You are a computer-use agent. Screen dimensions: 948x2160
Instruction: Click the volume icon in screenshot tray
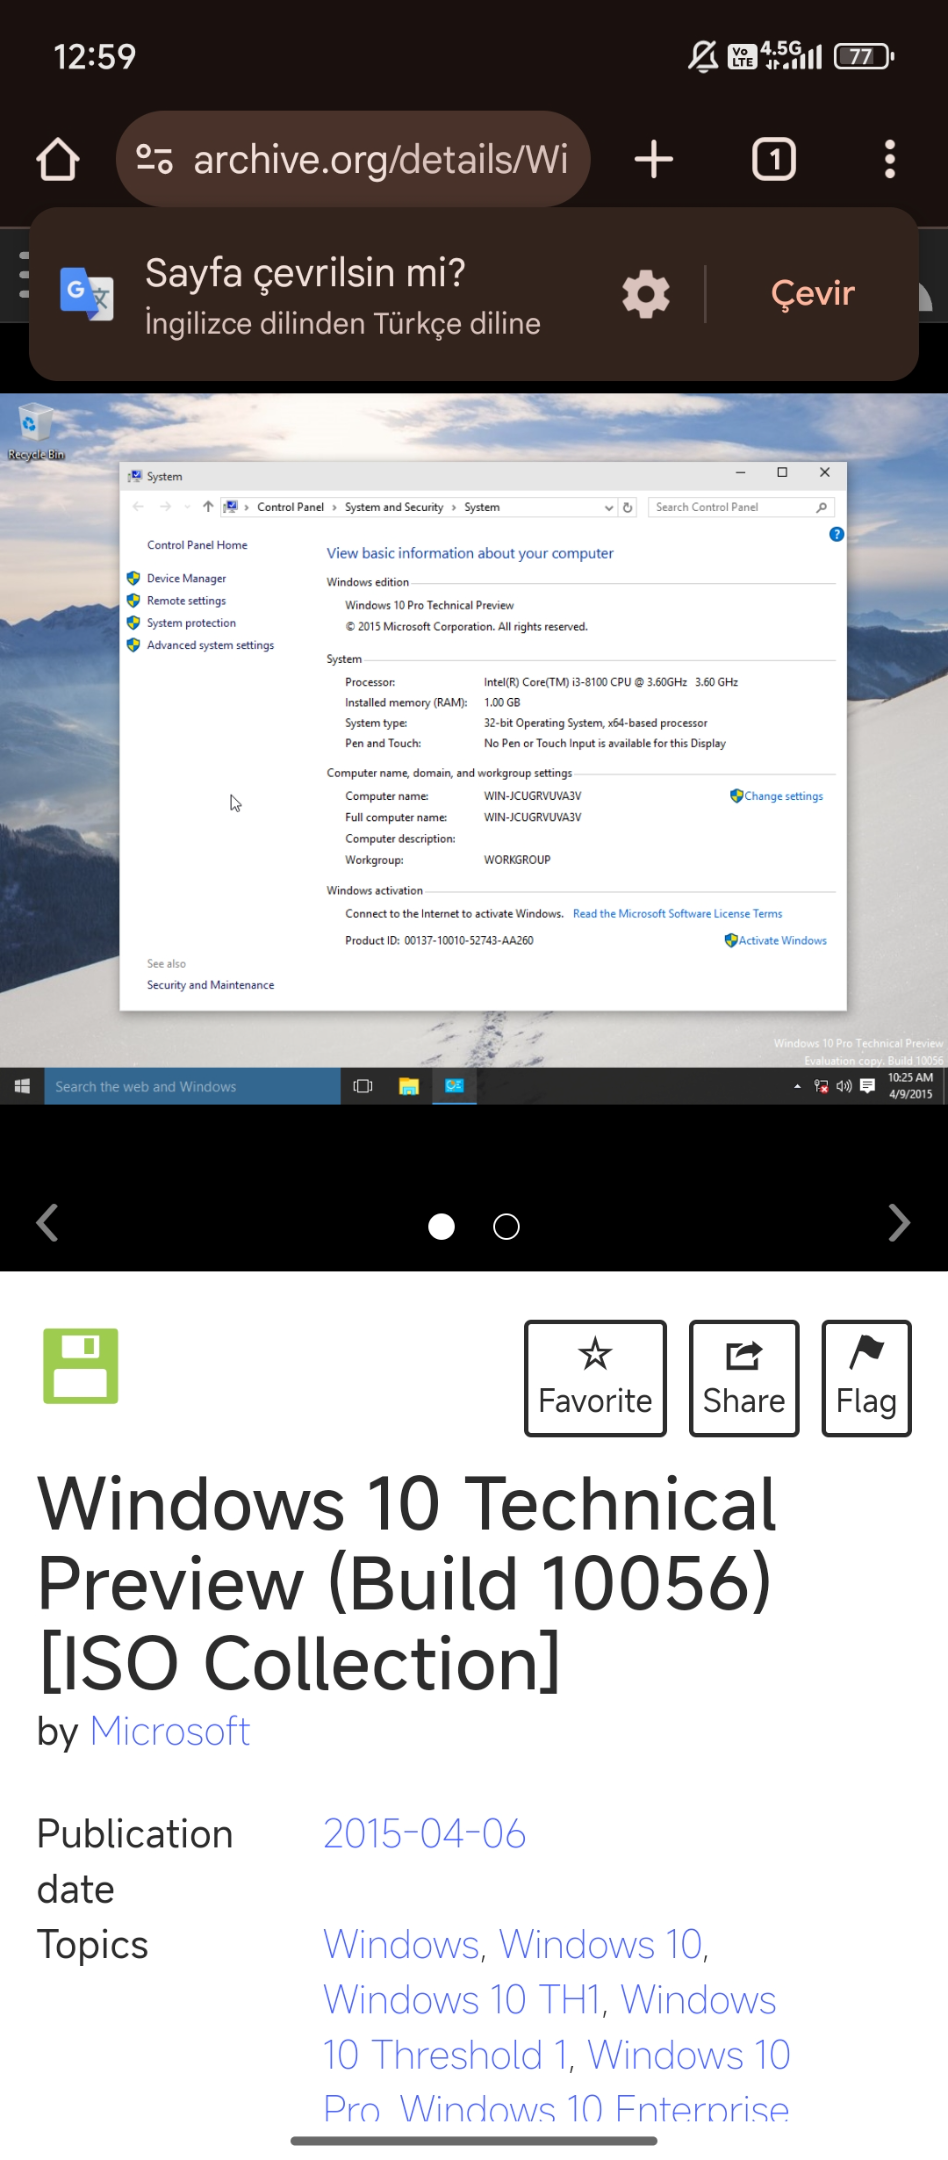pyautogui.click(x=844, y=1086)
